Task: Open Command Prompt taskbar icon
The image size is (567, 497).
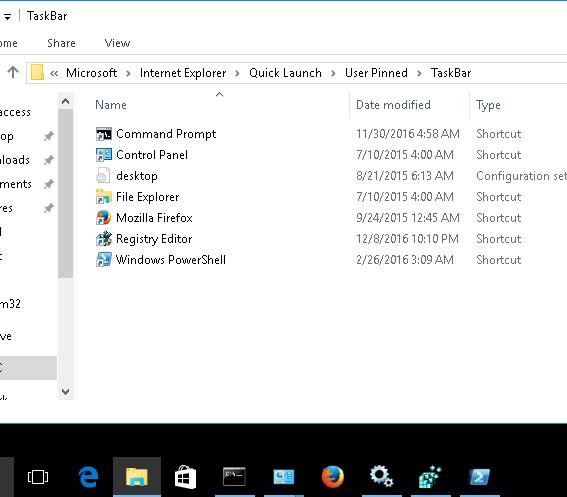Action: pos(234,477)
